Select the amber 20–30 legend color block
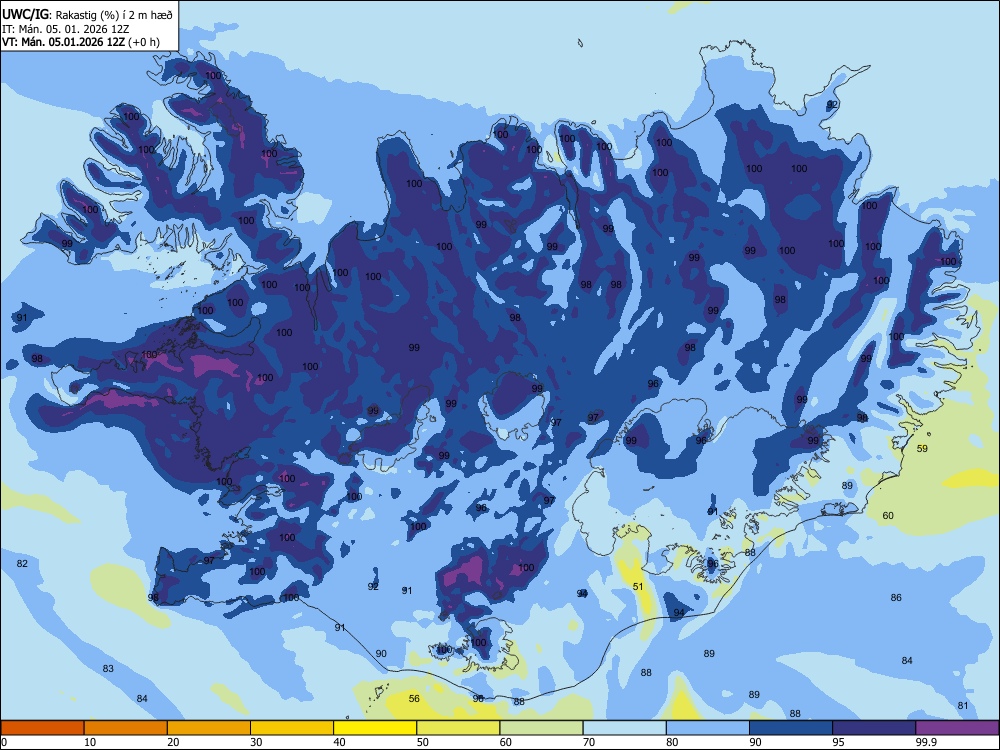 pyautogui.click(x=209, y=728)
